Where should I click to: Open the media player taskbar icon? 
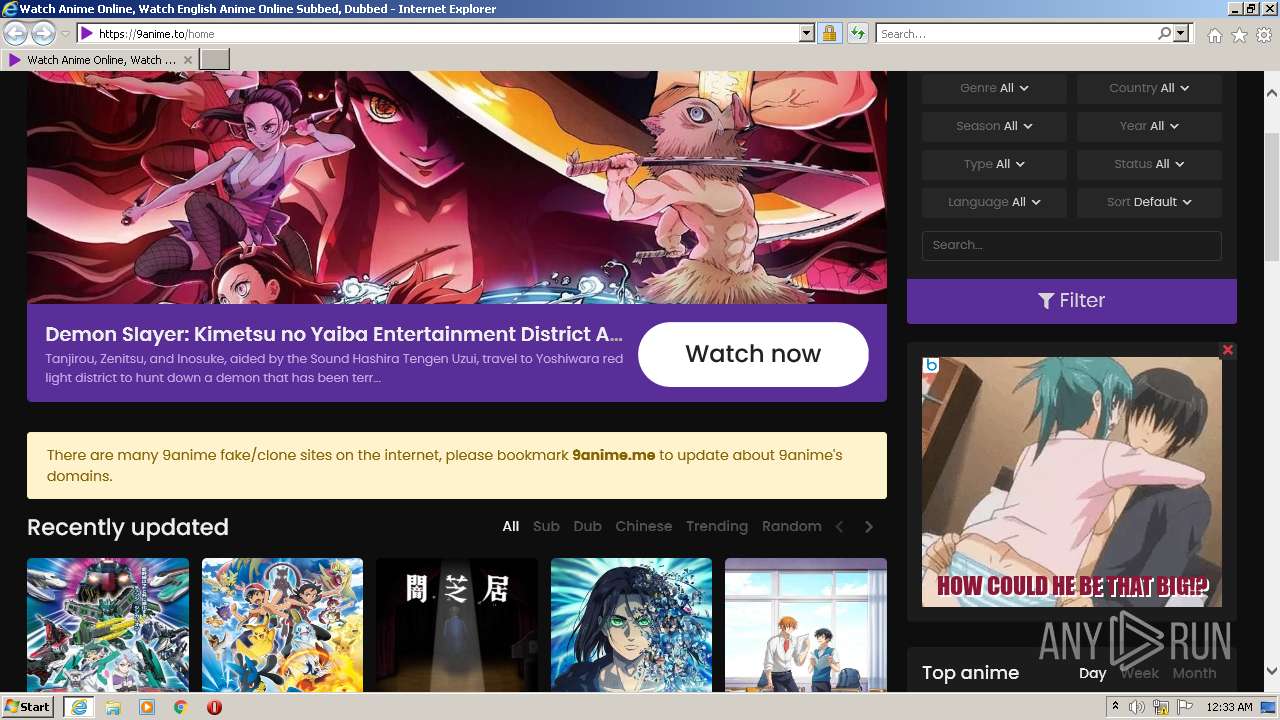point(147,707)
